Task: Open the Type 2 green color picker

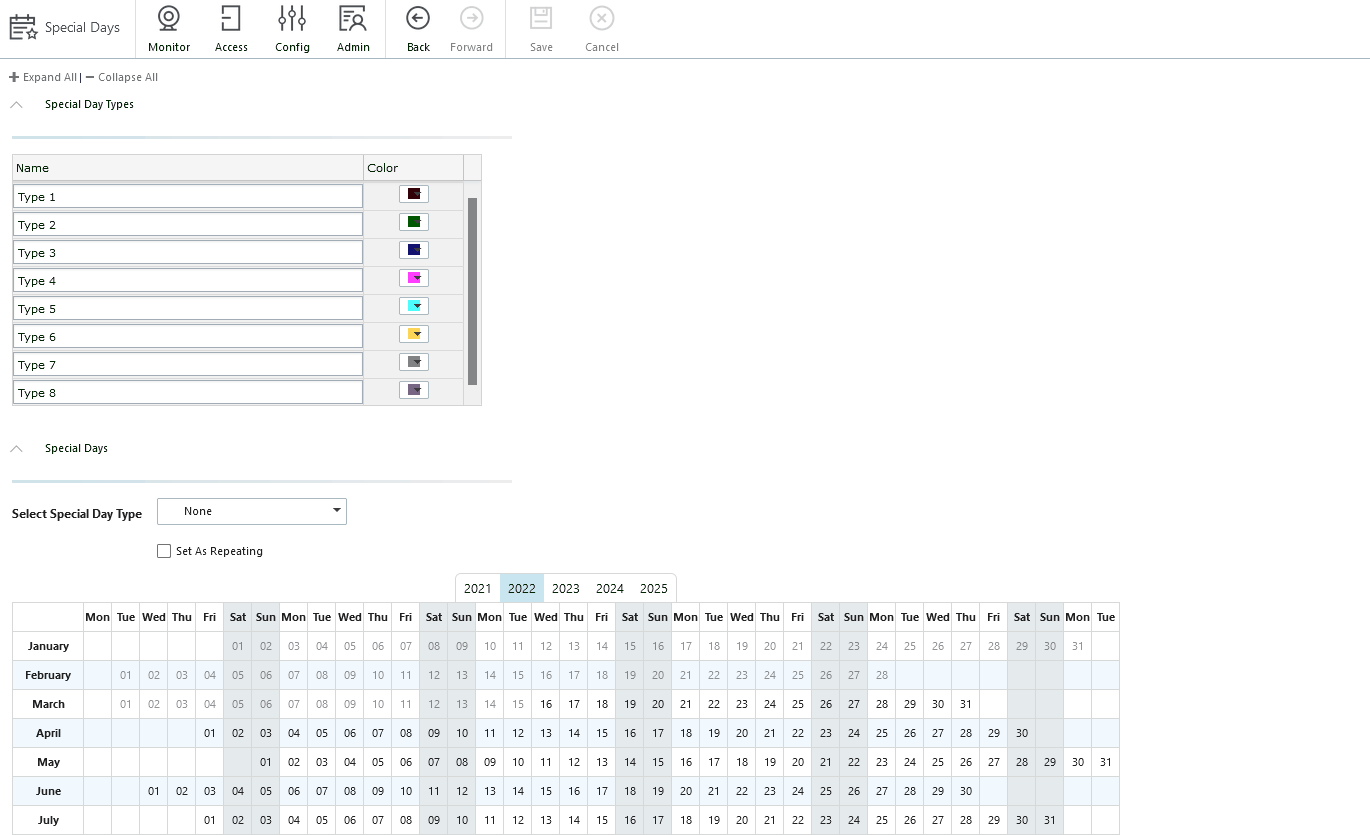Action: pos(414,222)
